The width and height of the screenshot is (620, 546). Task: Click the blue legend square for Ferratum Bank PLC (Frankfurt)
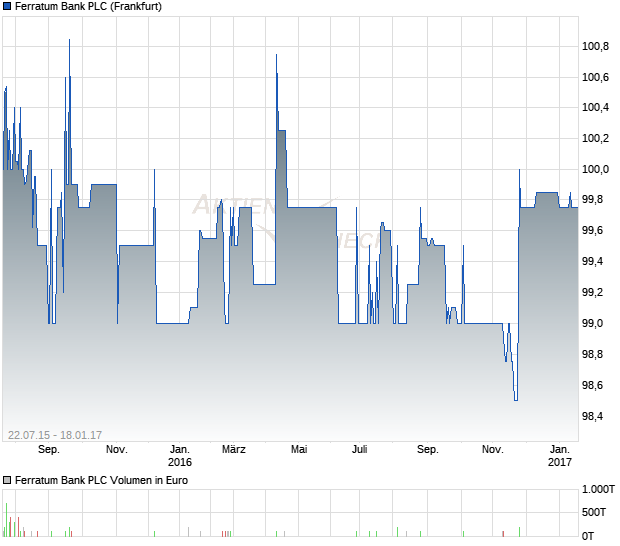click(x=8, y=6)
